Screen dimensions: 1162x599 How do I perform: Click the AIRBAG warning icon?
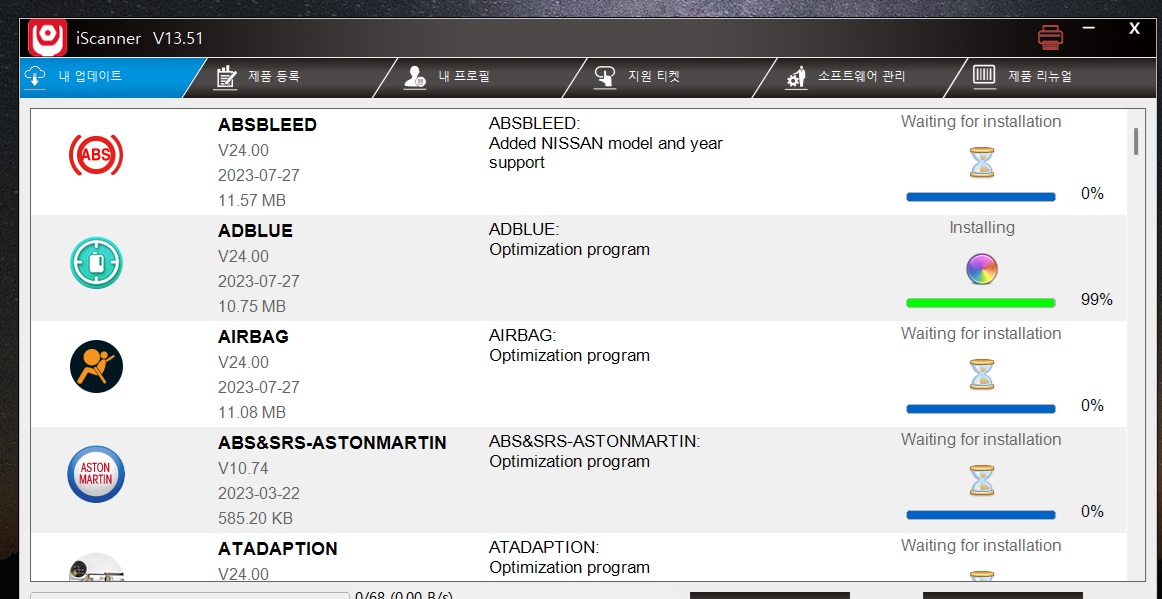[x=96, y=366]
